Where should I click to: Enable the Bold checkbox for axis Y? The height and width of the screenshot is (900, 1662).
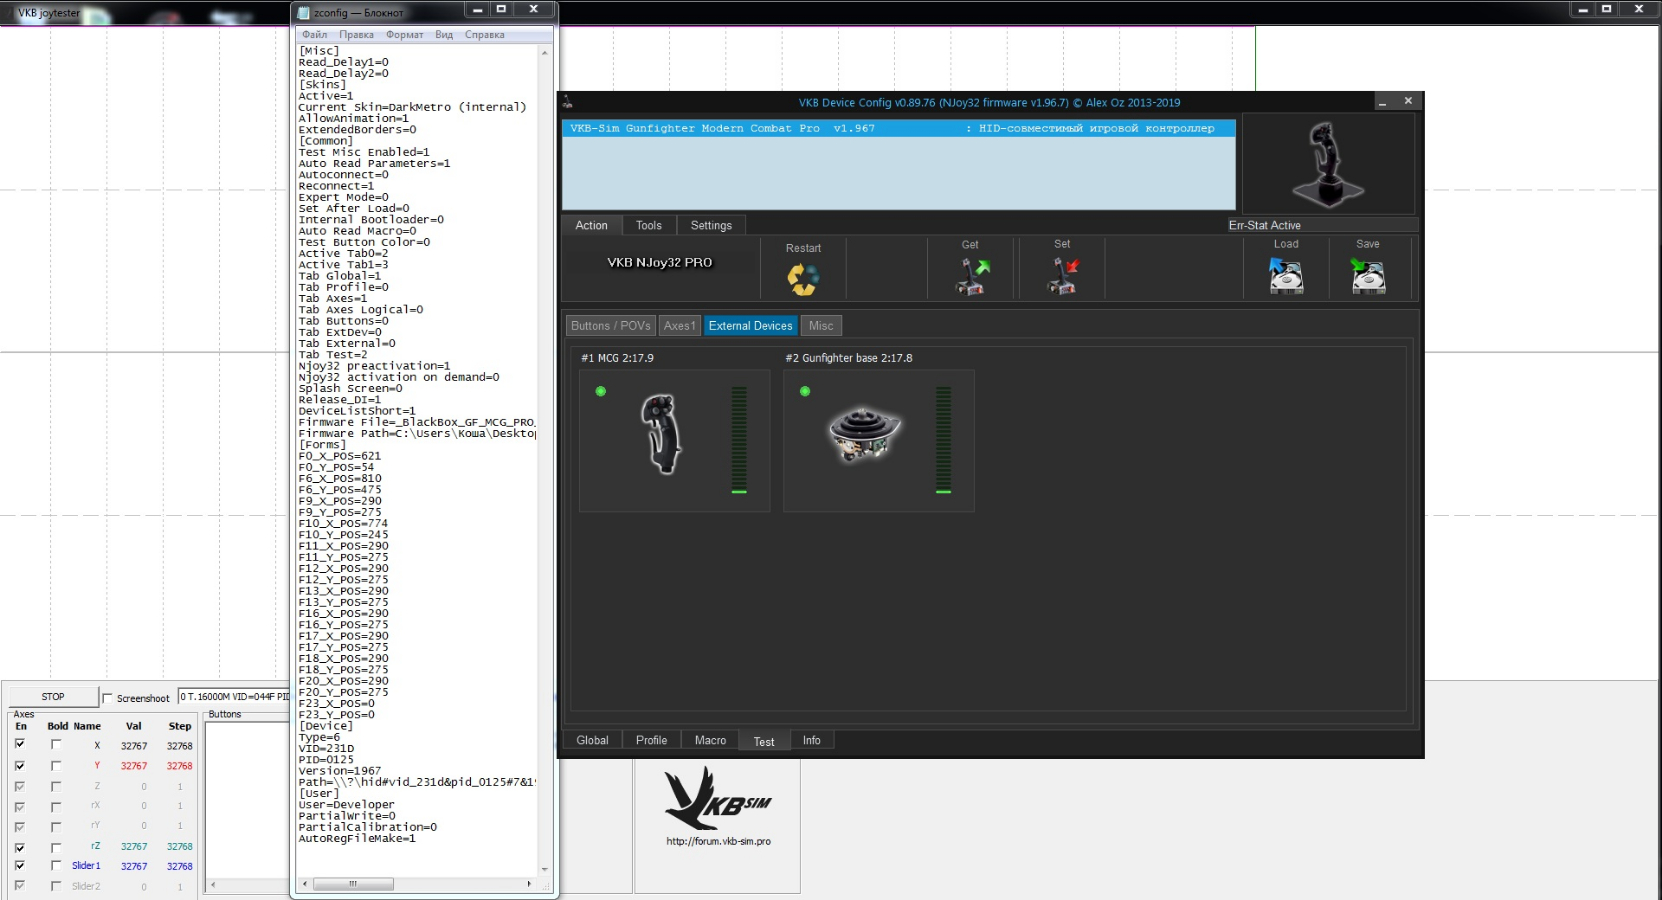(x=56, y=766)
